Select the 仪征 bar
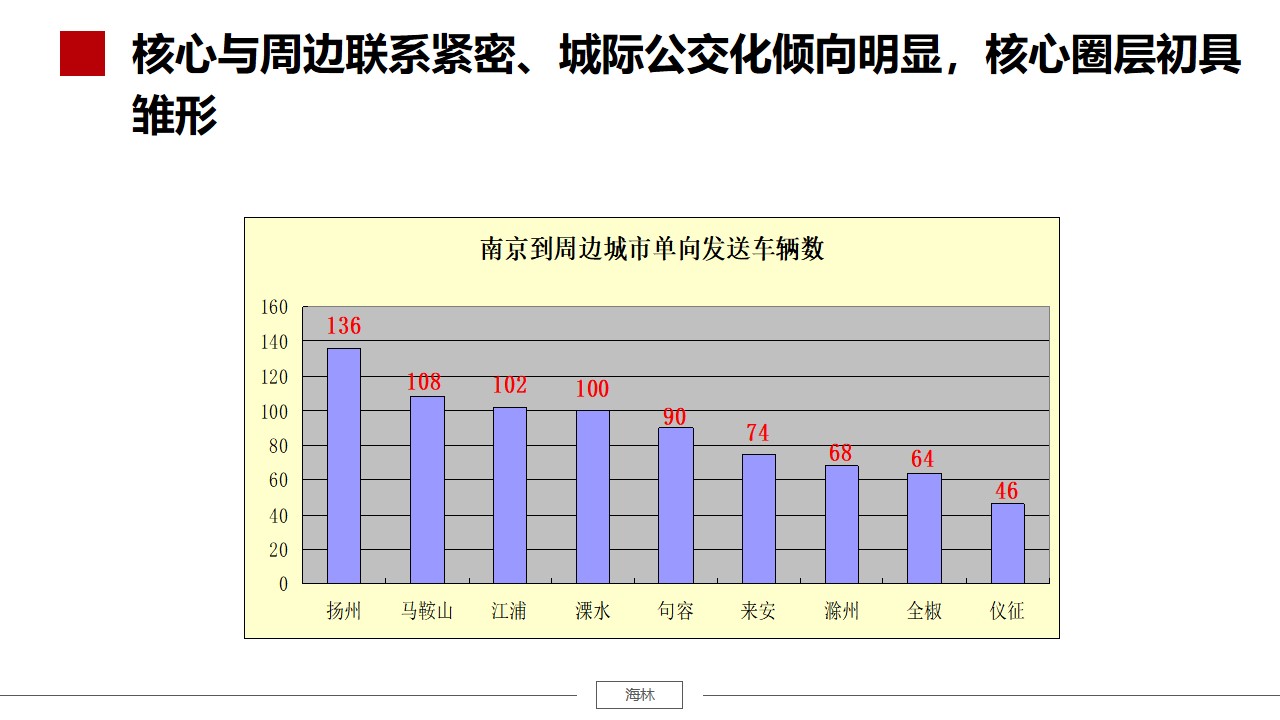Screen dimensions: 1280x720 coord(1007,543)
